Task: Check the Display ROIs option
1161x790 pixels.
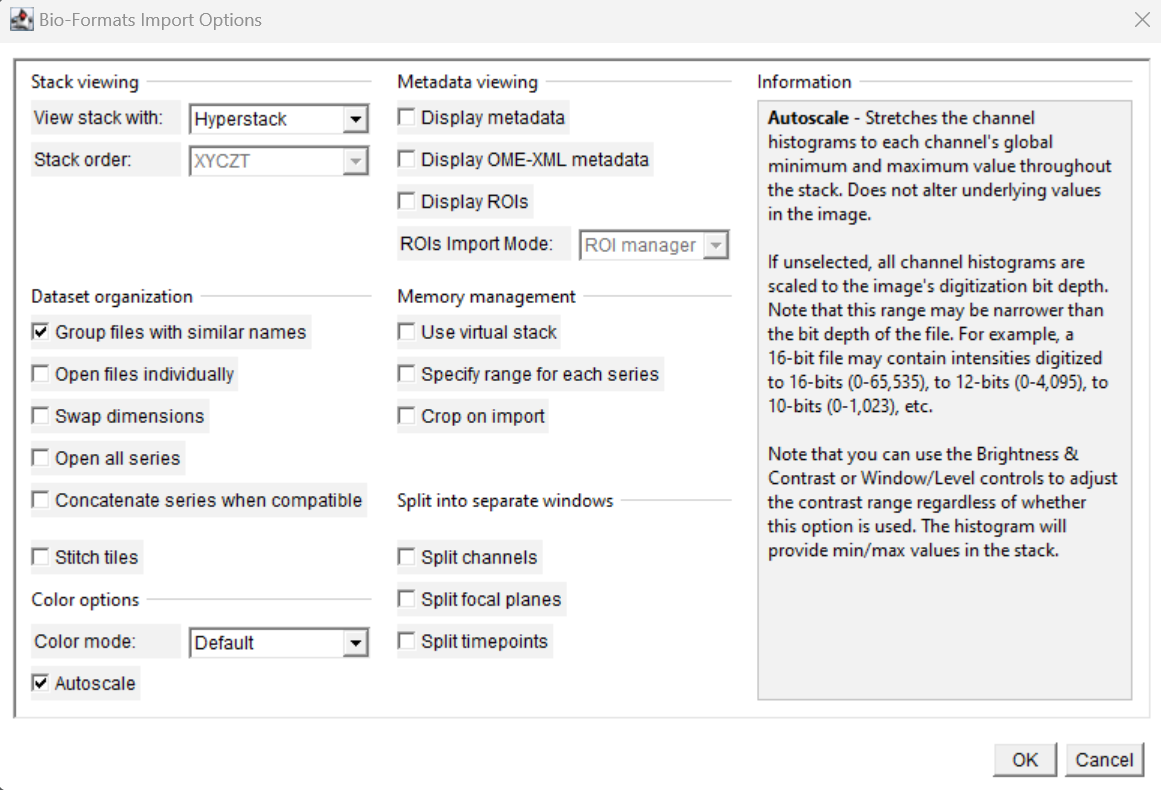Action: coord(406,201)
